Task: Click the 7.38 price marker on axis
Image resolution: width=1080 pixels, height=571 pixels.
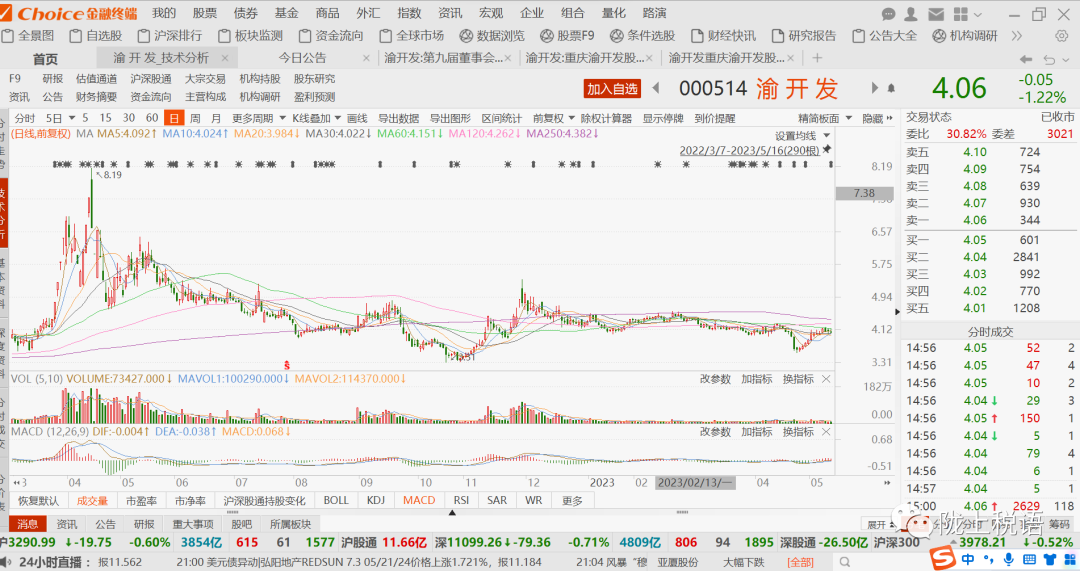Action: coord(864,194)
